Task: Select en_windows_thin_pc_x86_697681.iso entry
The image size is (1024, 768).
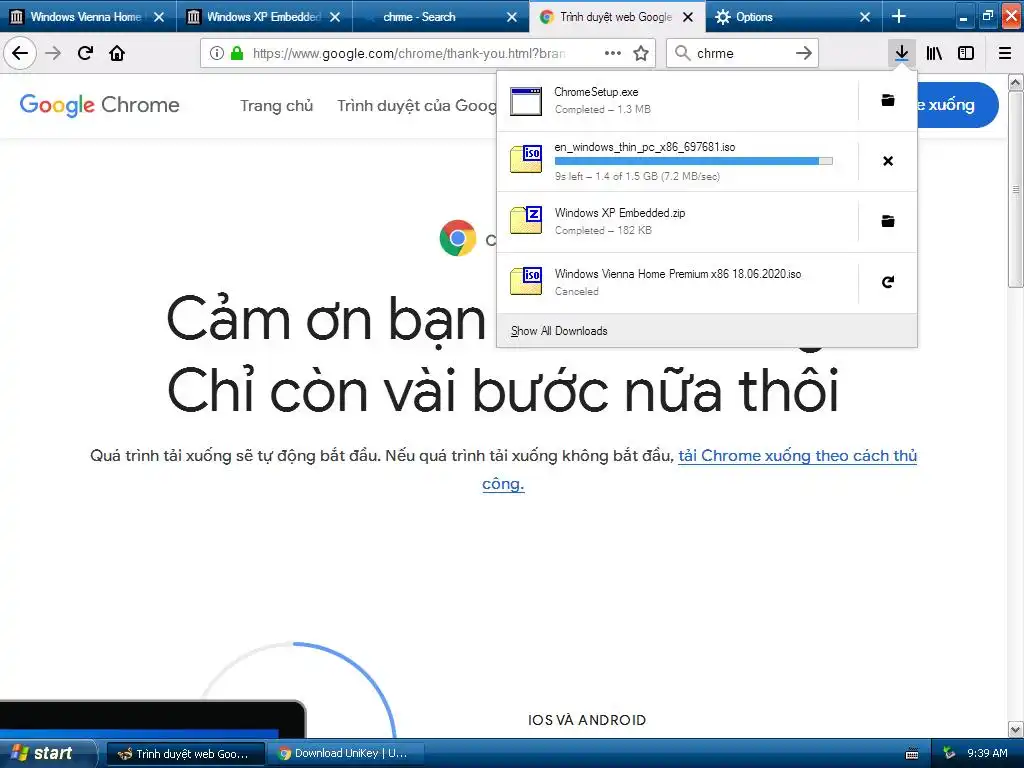Action: click(x=677, y=161)
